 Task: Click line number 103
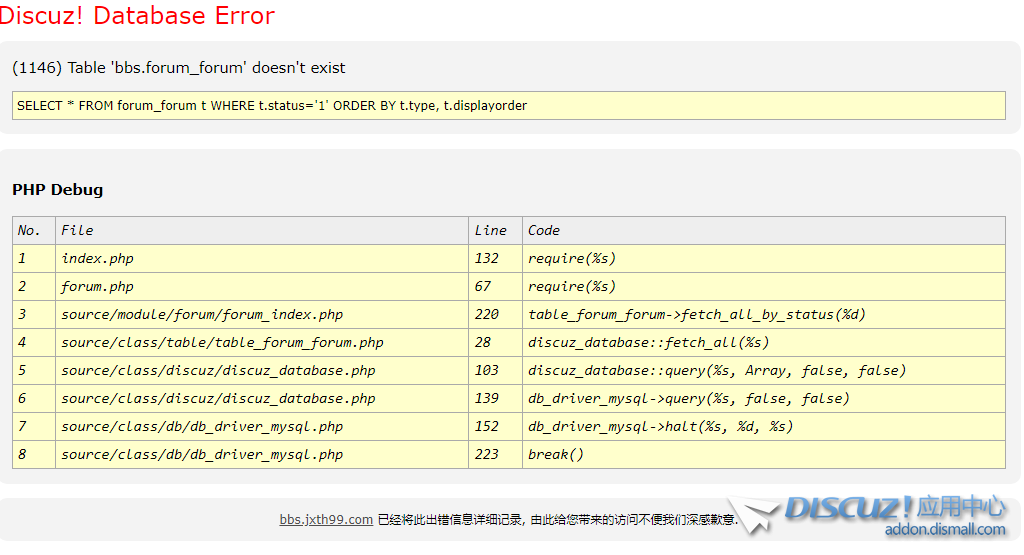point(487,371)
